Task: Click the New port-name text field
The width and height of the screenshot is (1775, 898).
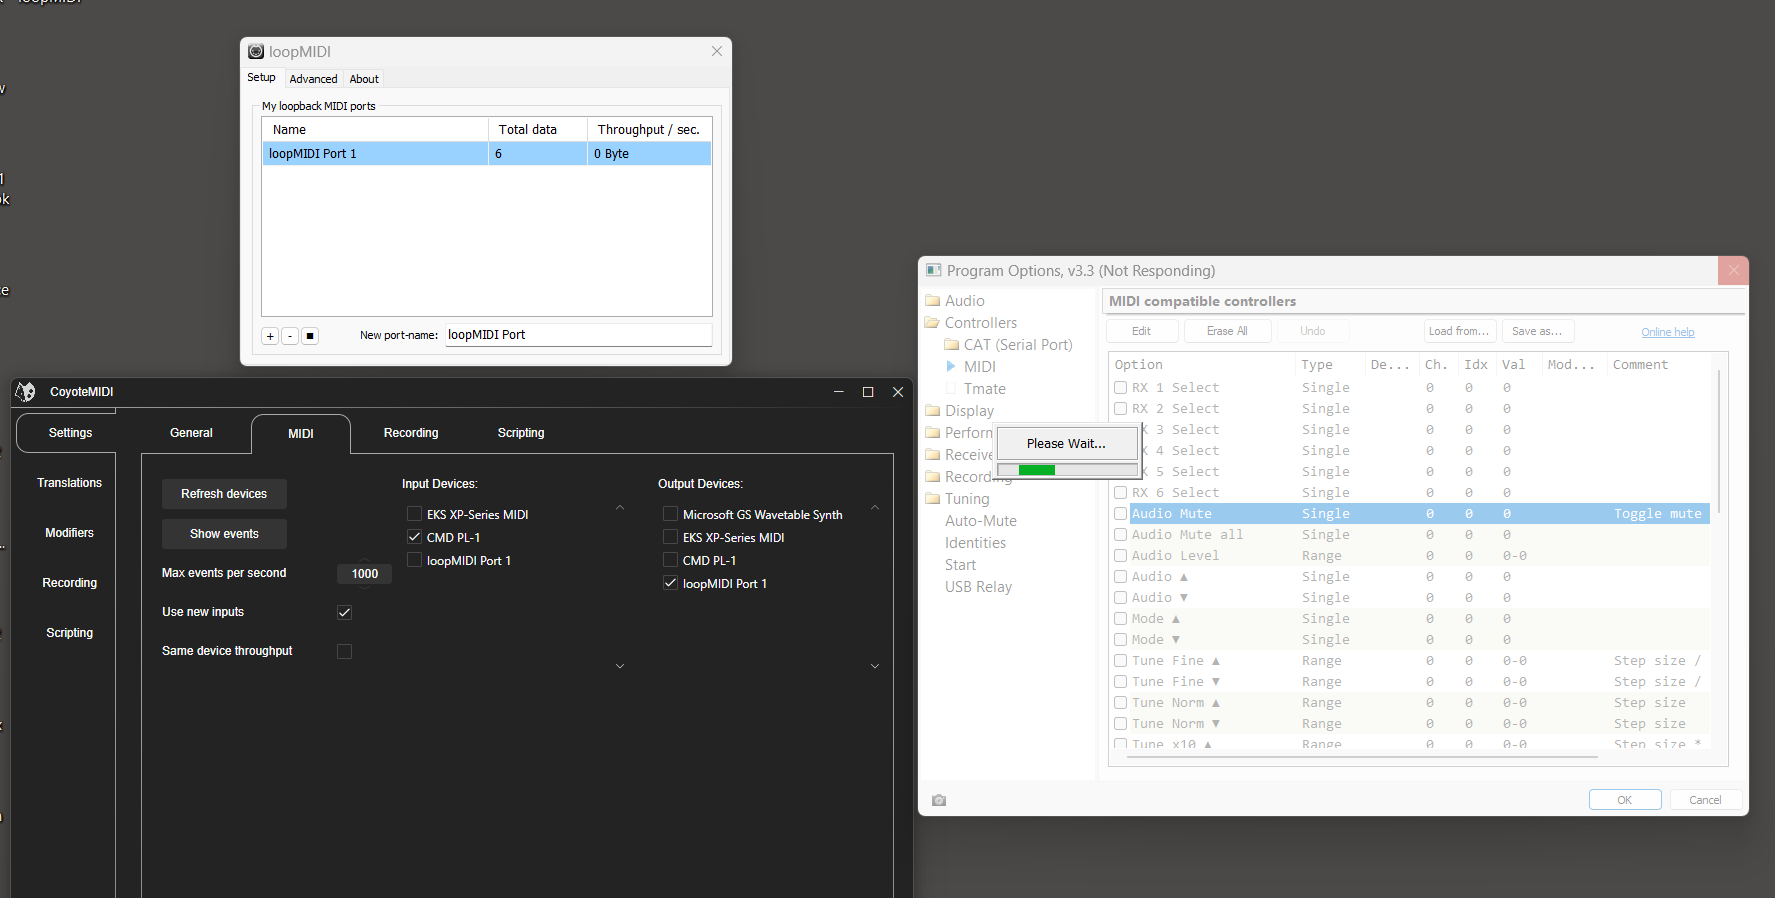Action: click(578, 335)
